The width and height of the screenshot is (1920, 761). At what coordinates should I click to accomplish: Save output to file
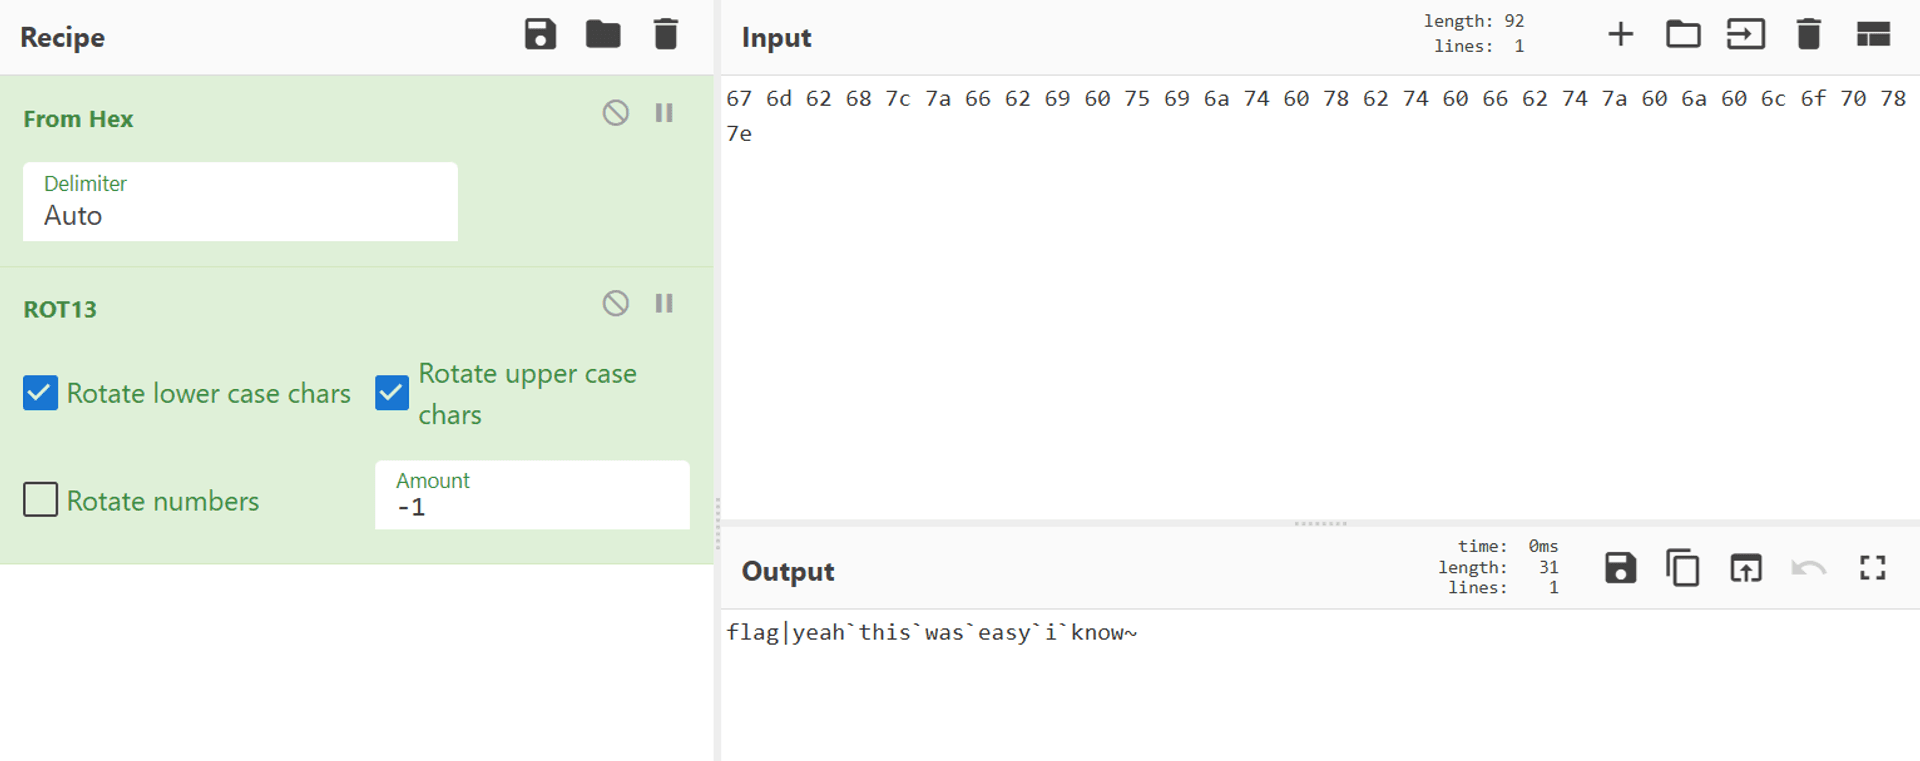(x=1620, y=568)
